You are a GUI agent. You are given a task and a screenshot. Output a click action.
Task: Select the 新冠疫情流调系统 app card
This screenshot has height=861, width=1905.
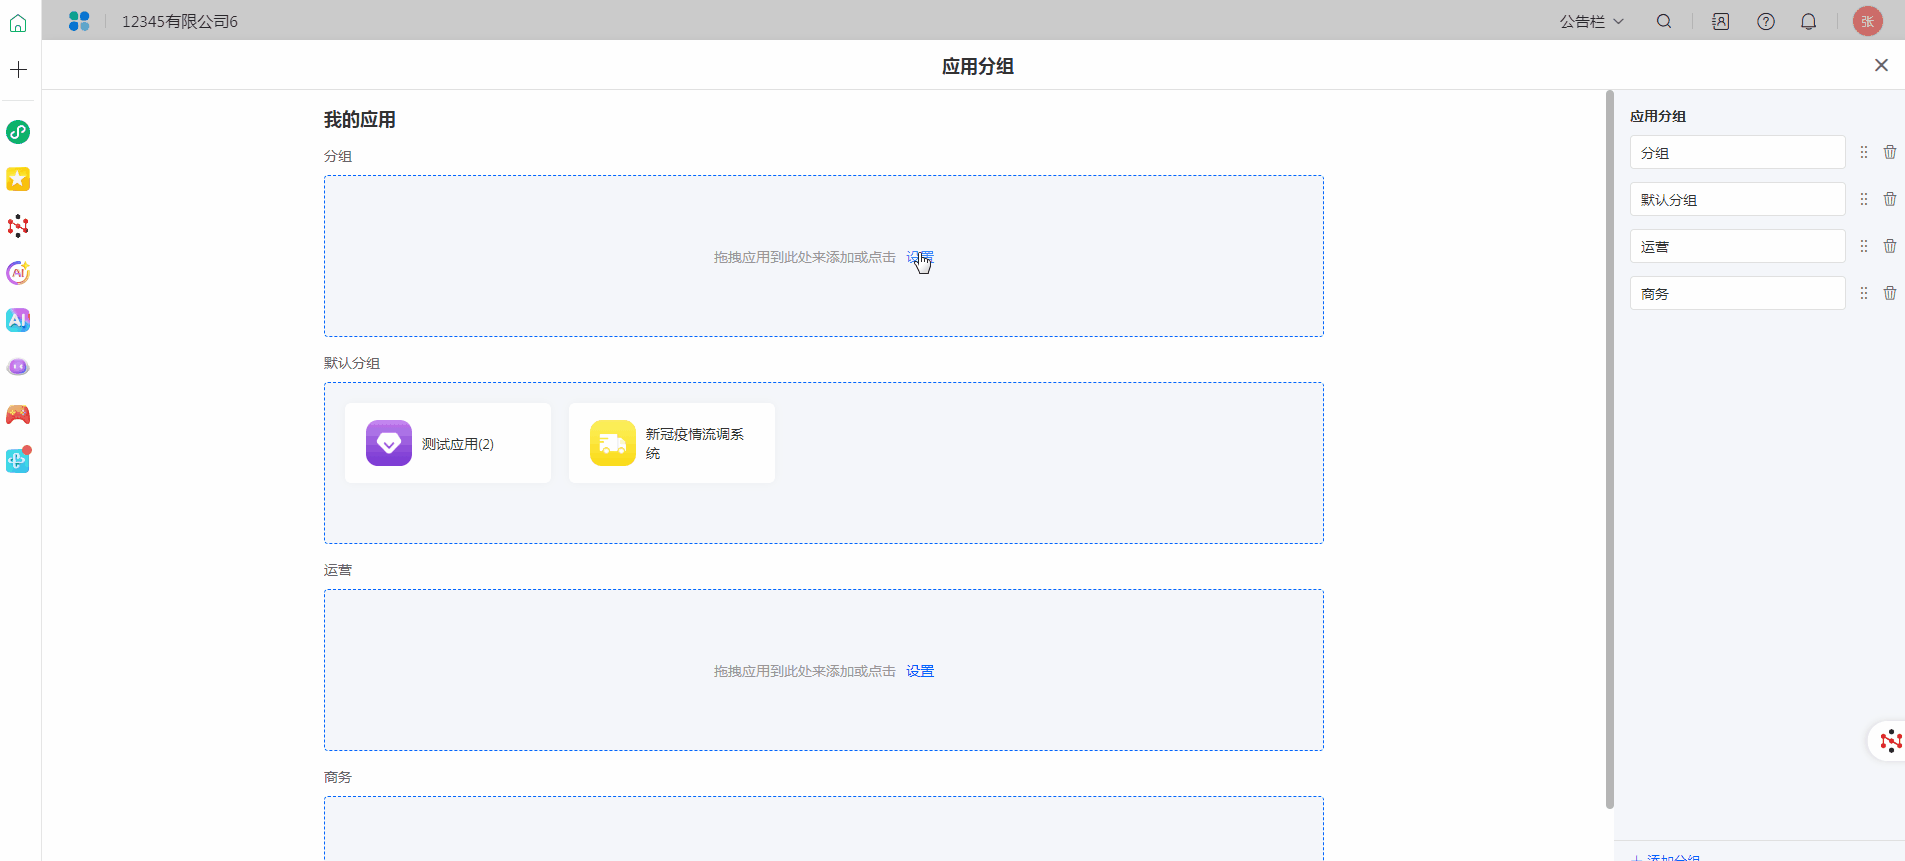[672, 443]
